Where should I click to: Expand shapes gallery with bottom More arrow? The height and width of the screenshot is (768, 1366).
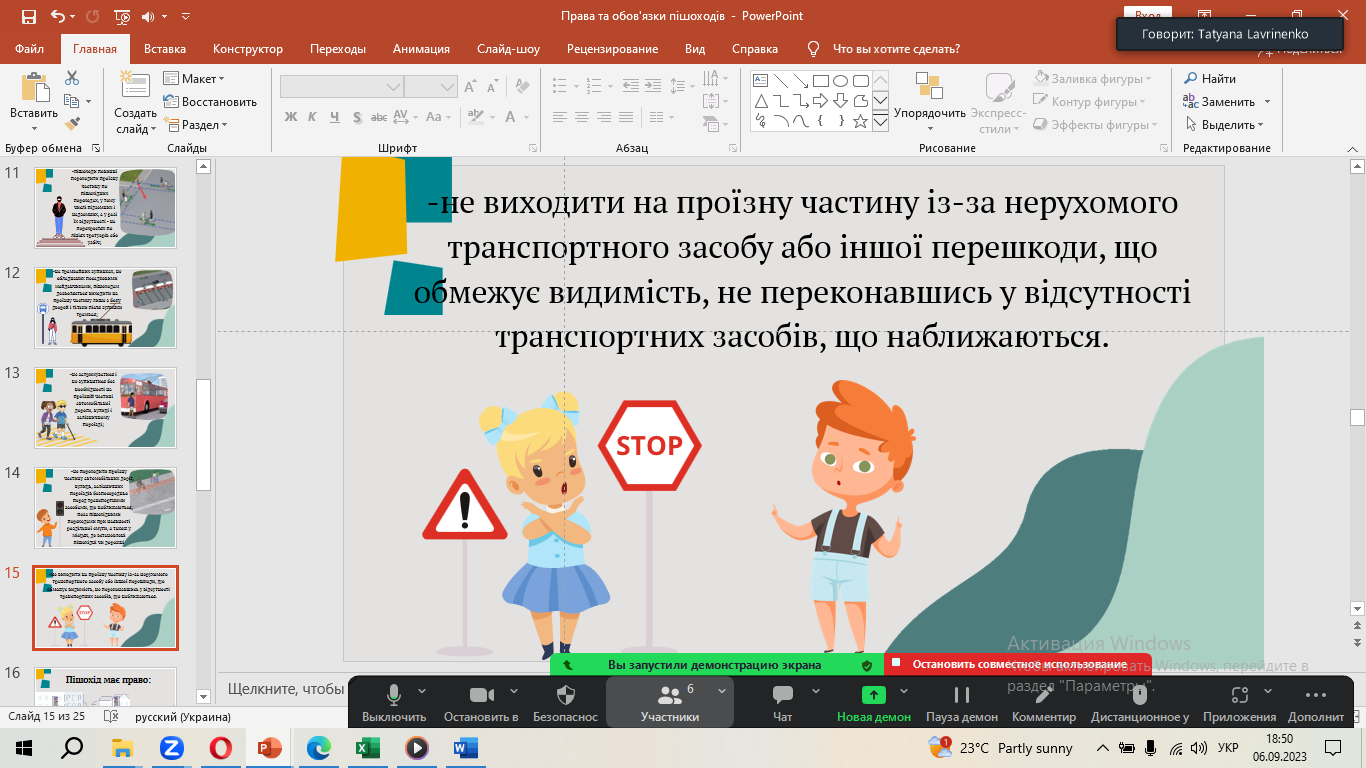click(880, 121)
